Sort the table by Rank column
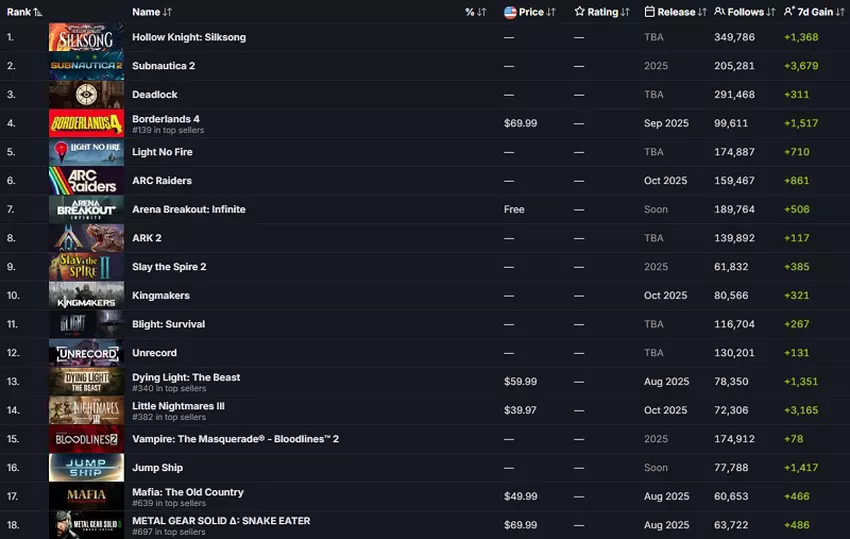The width and height of the screenshot is (850, 539). point(24,12)
